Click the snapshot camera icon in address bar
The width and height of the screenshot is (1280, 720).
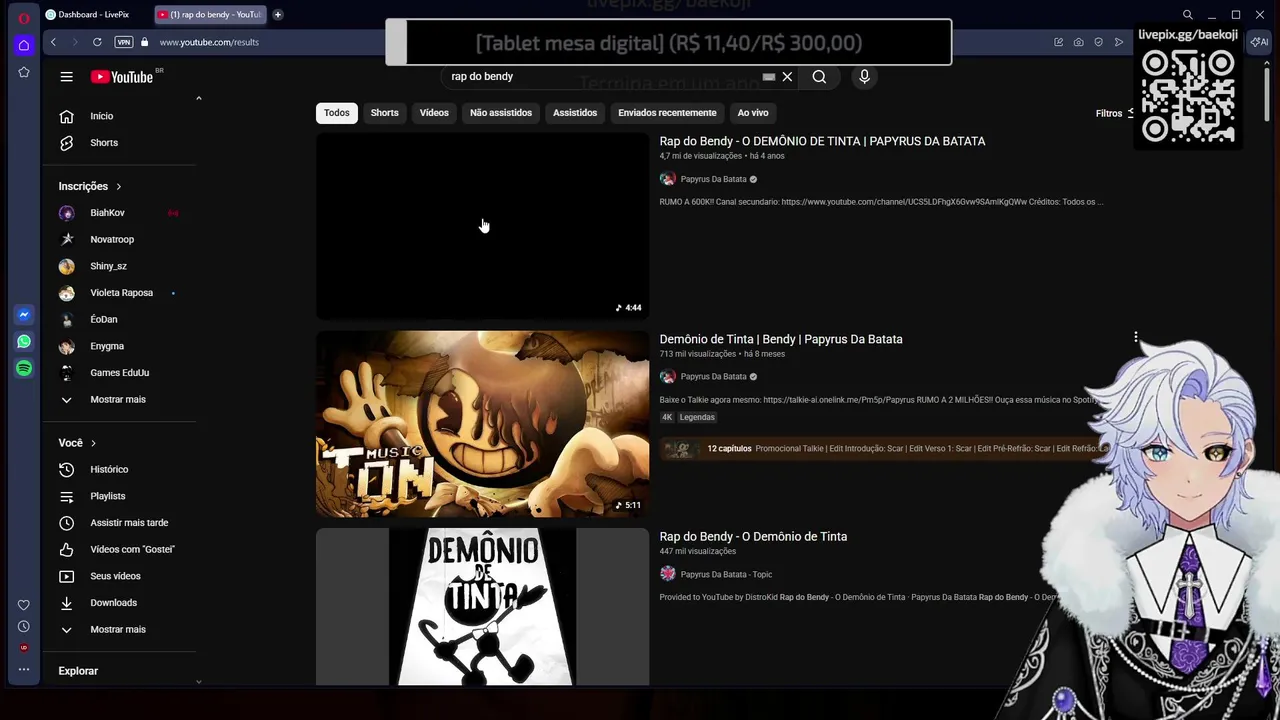pos(1078,42)
